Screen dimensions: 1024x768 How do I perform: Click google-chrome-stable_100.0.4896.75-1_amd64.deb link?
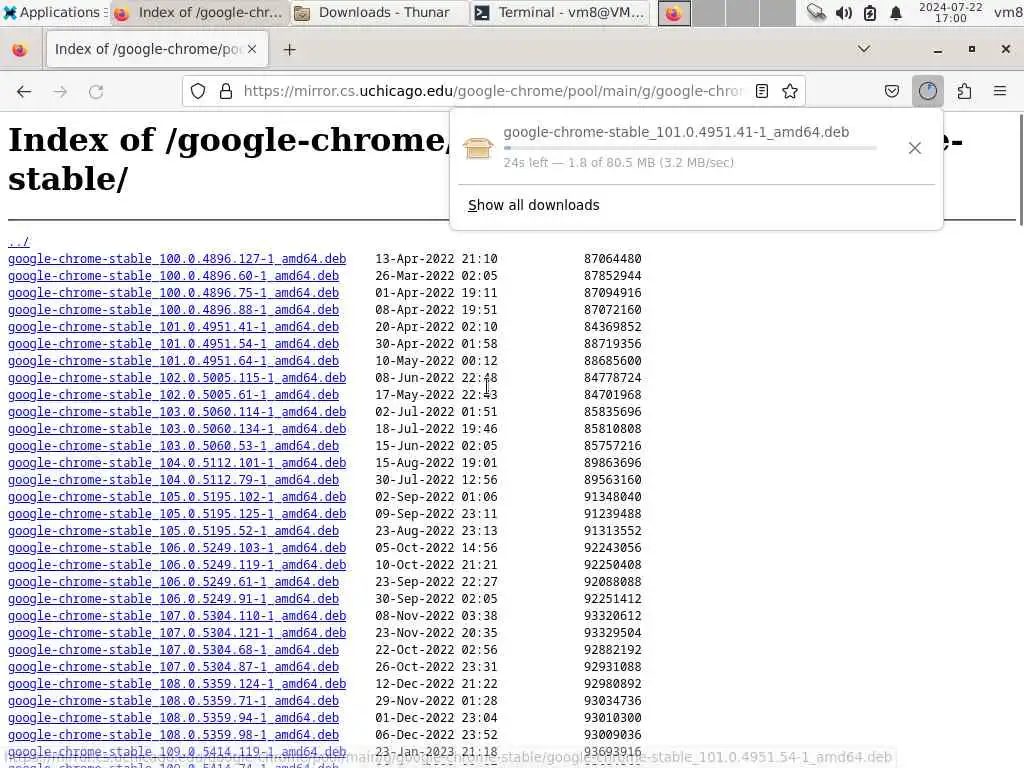[x=174, y=293]
